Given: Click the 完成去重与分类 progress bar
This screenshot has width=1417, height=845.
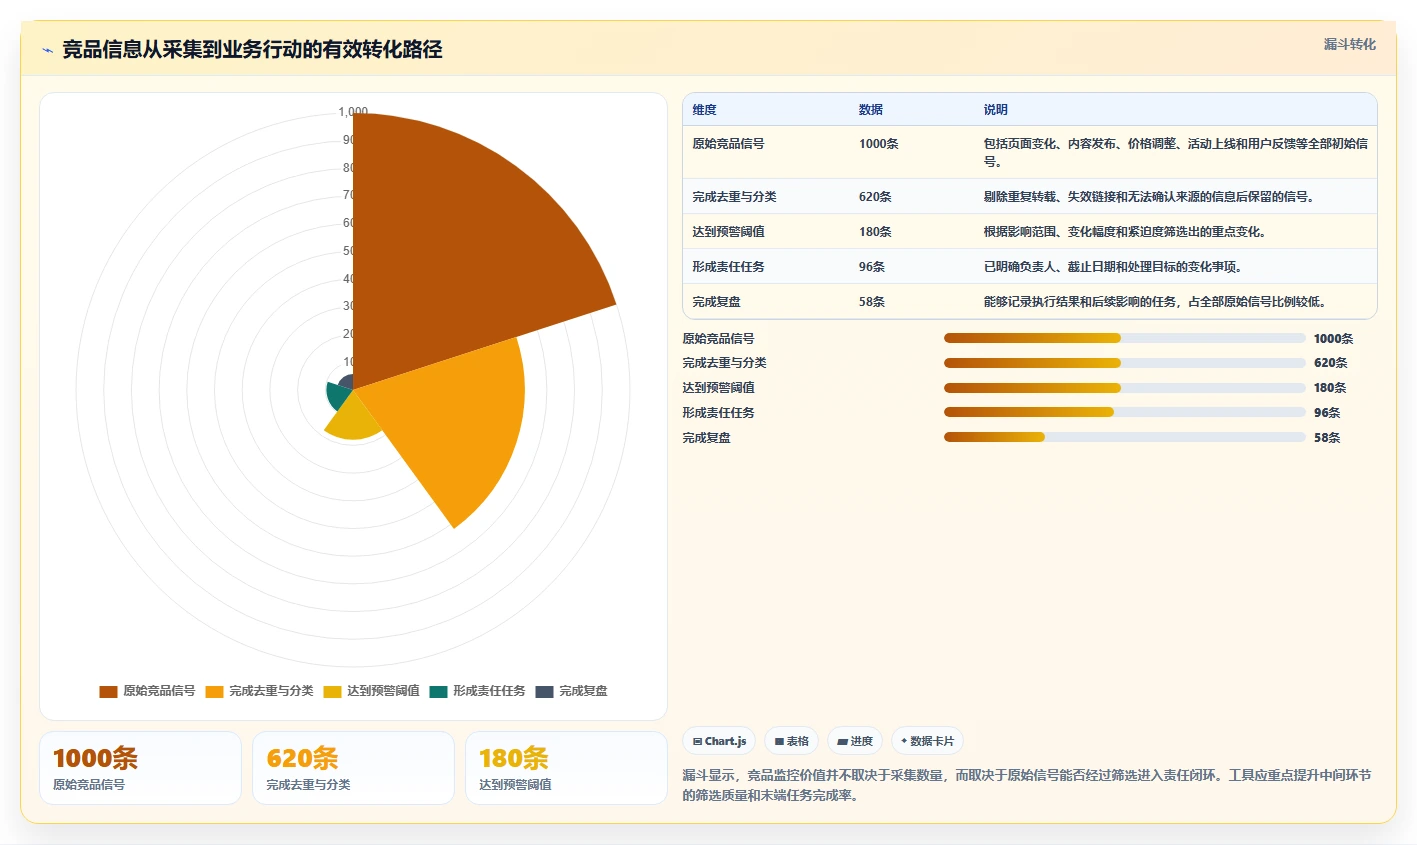Looking at the screenshot, I should [x=1125, y=363].
